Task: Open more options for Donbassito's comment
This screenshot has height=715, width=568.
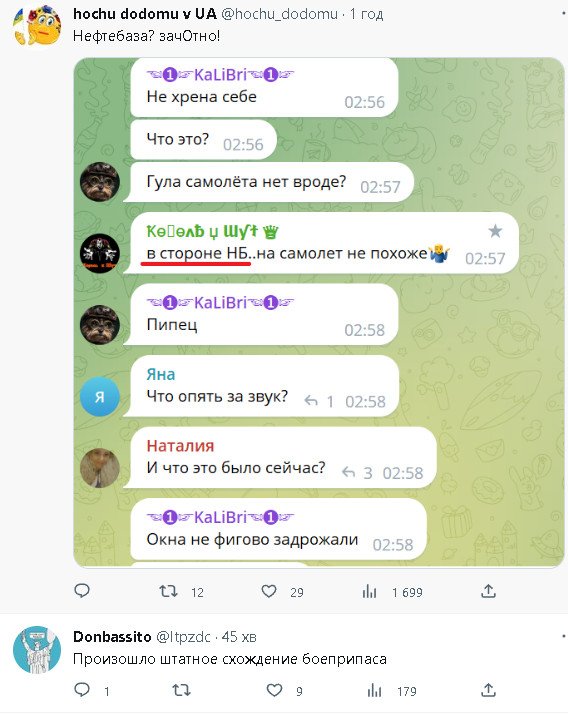Action: click(x=564, y=636)
